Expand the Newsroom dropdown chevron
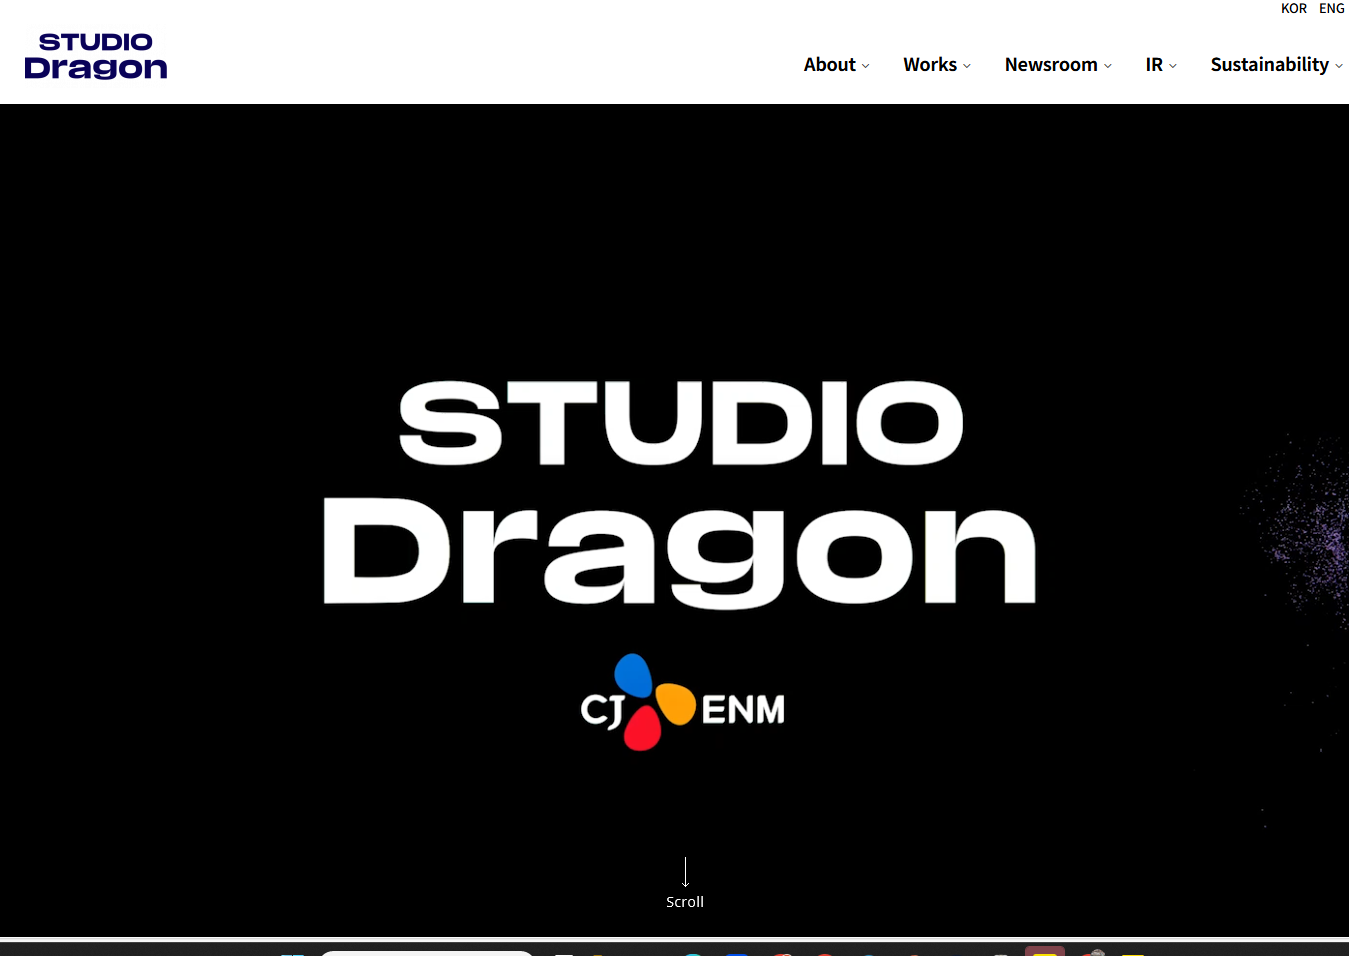 pyautogui.click(x=1108, y=66)
